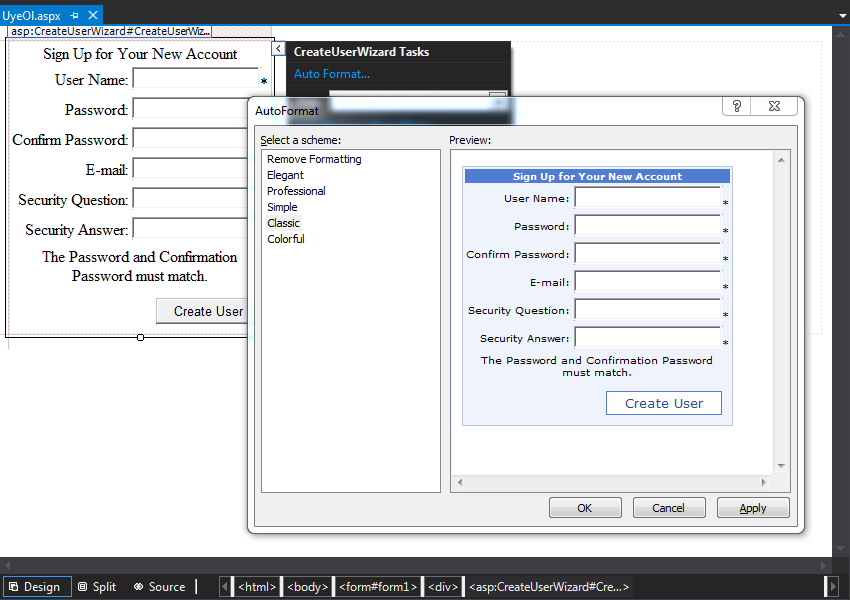Click the Sign Up for Your New Account preview header
Screen dimensions: 850x600
pyautogui.click(x=597, y=176)
